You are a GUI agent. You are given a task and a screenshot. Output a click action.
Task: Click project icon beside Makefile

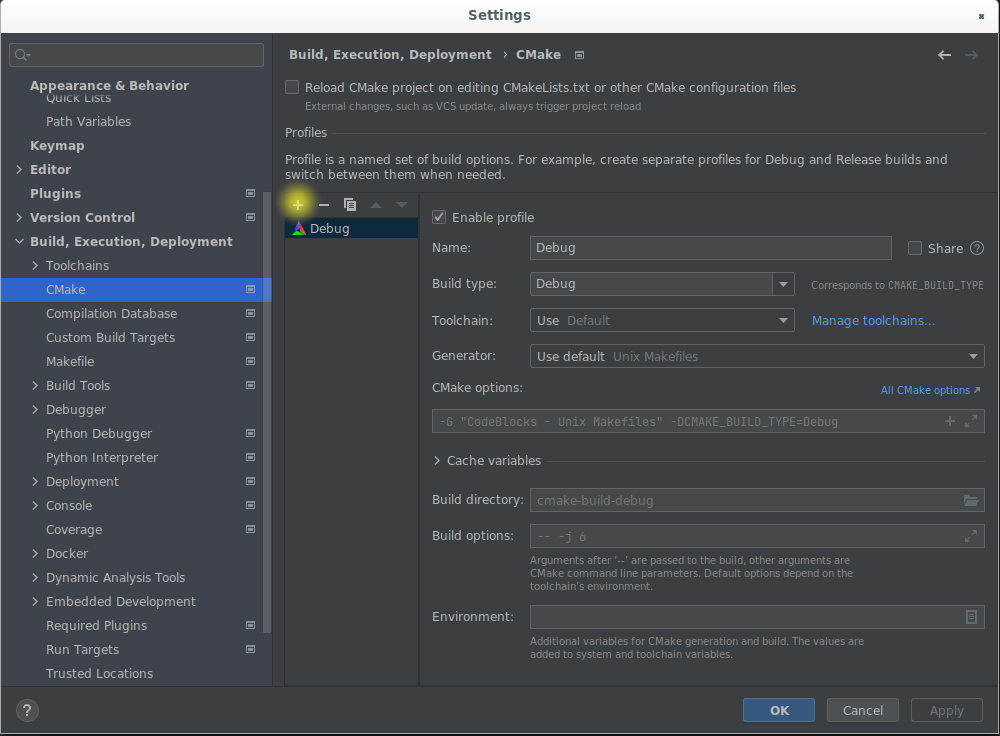tap(251, 362)
